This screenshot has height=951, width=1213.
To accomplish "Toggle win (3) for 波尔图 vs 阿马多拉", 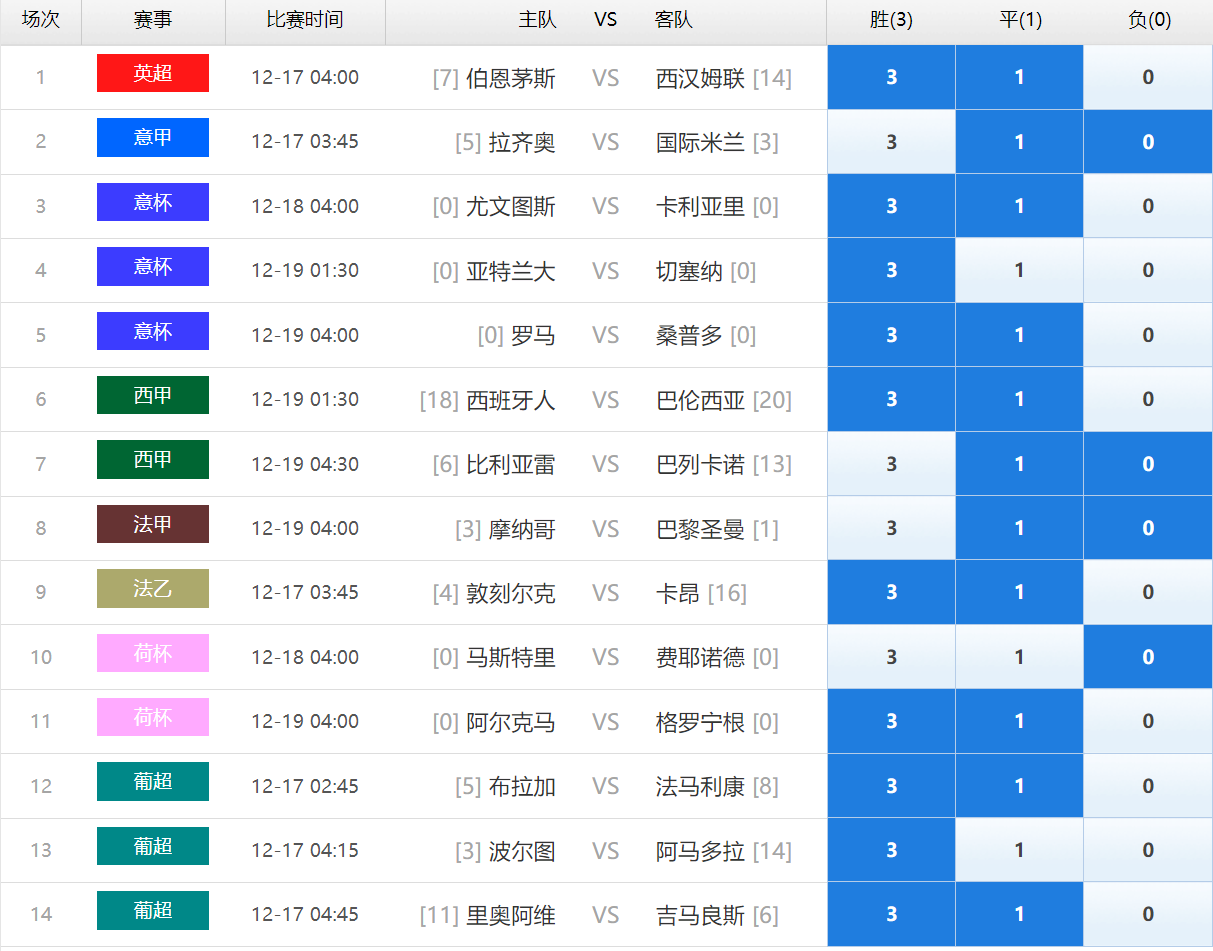I will (x=891, y=850).
